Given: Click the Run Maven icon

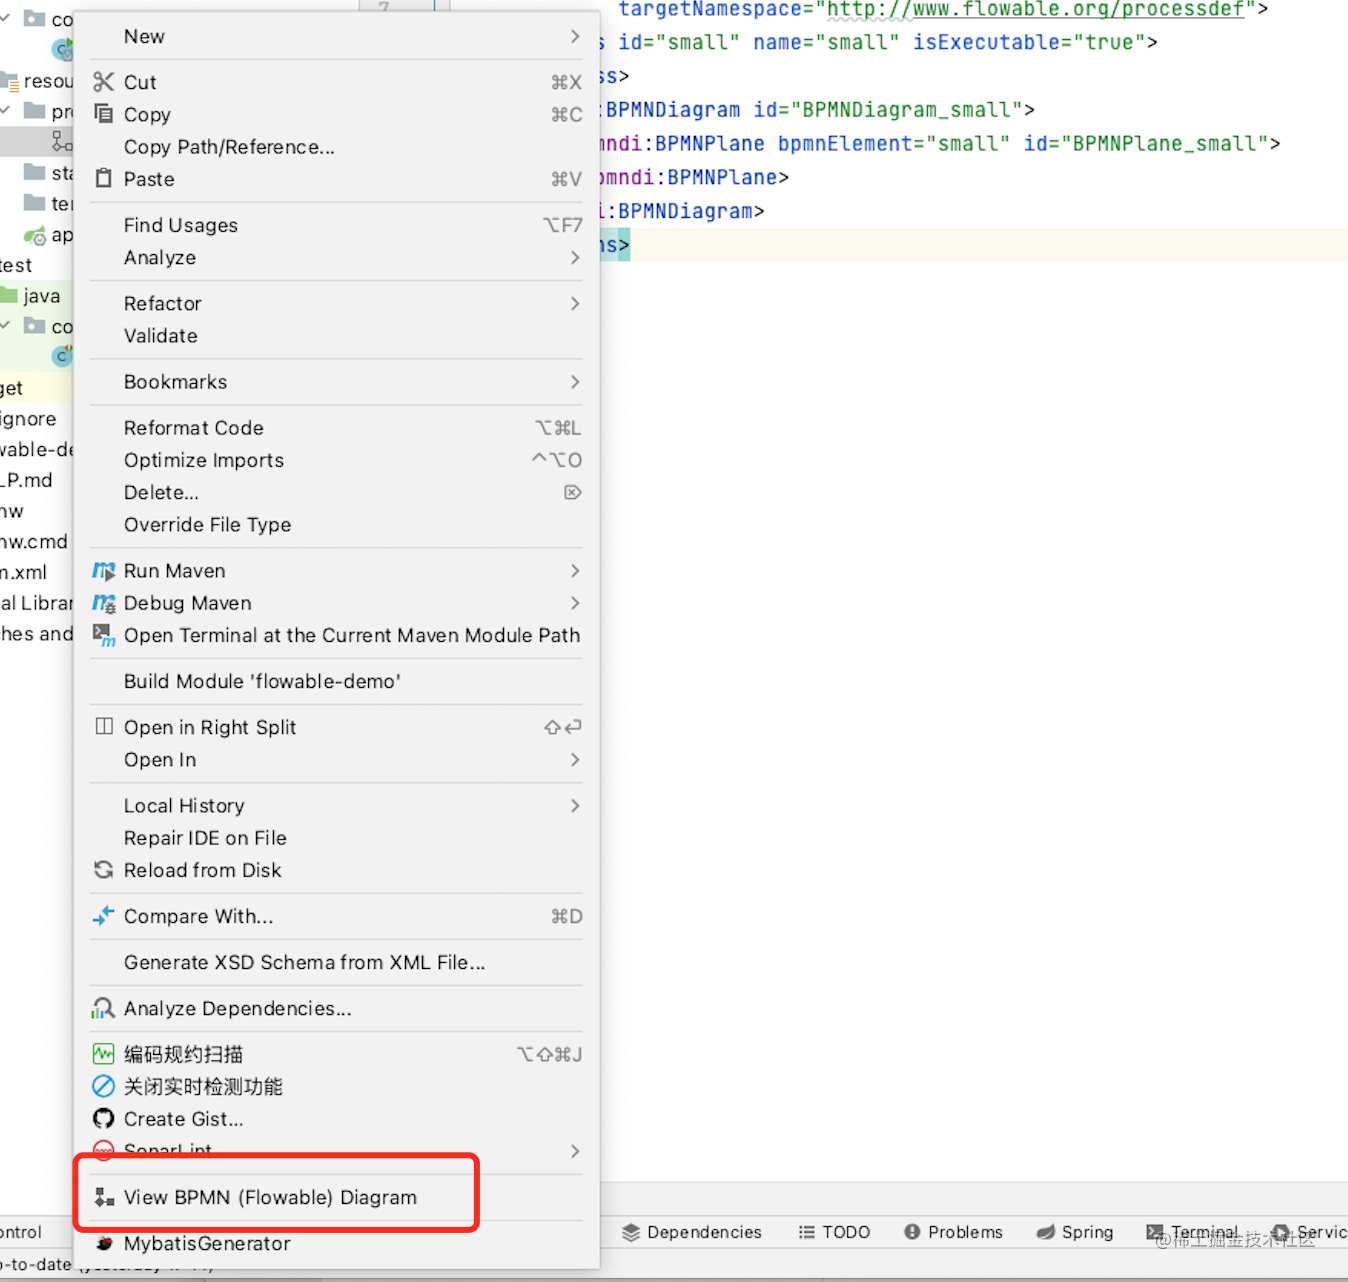Looking at the screenshot, I should coord(104,570).
